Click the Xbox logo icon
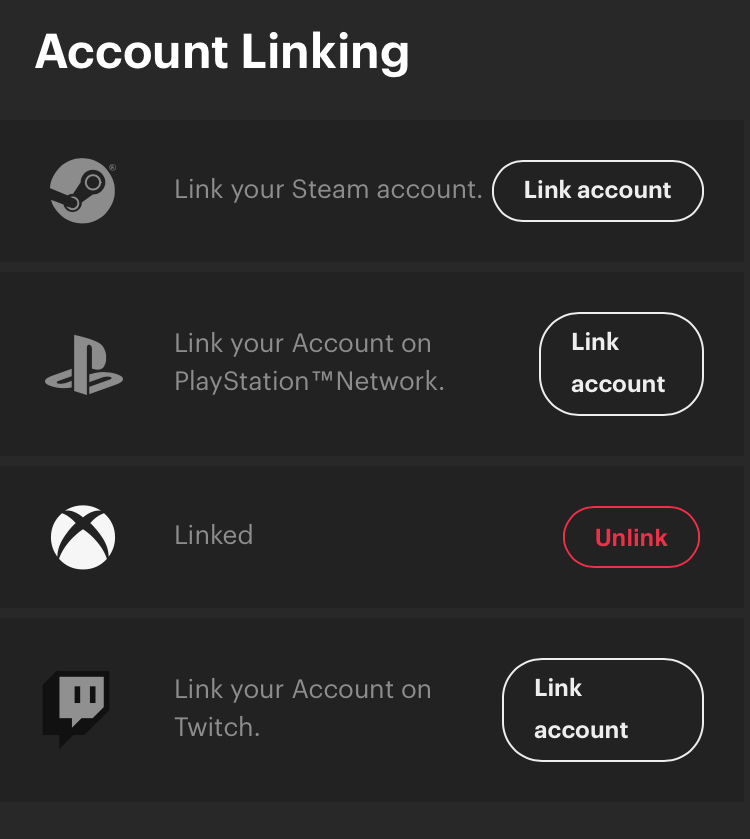 pos(83,537)
